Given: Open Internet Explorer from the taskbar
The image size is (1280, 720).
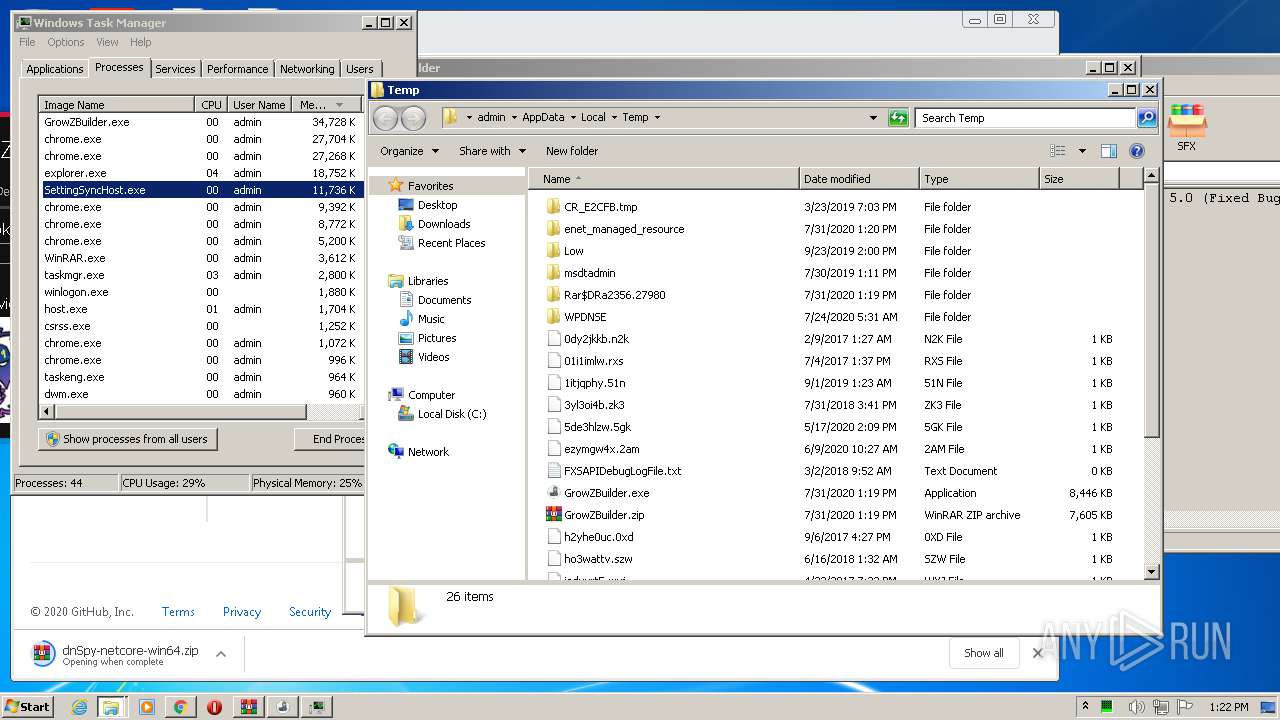Looking at the screenshot, I should pyautogui.click(x=80, y=707).
